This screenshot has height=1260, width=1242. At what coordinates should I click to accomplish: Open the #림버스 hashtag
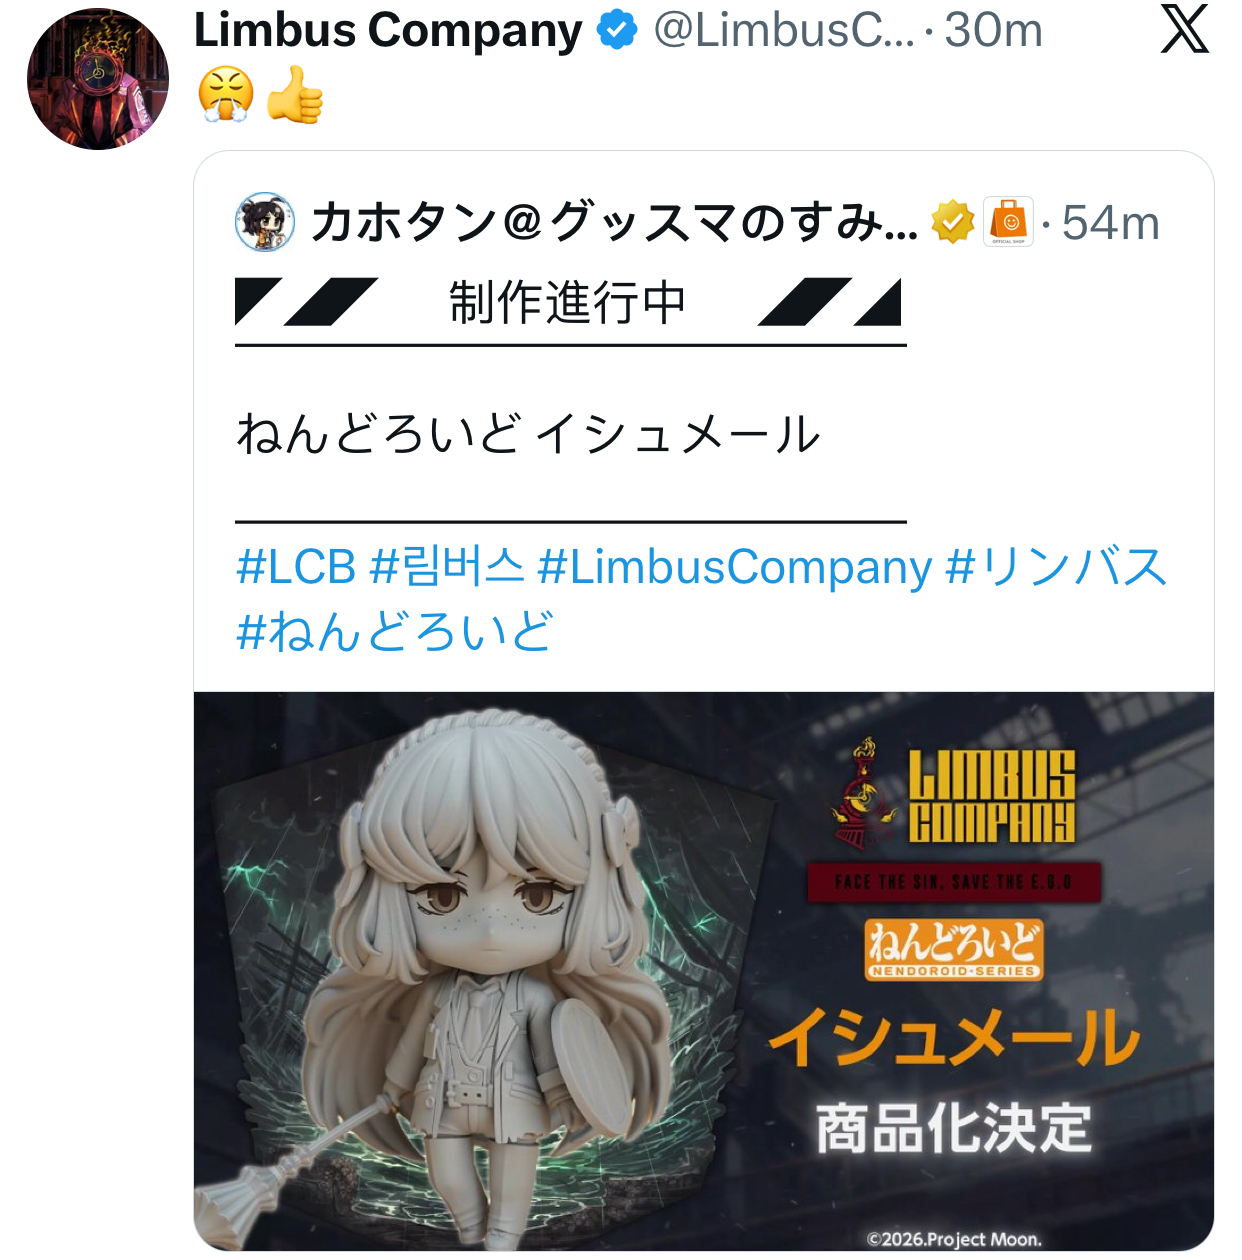pyautogui.click(x=447, y=567)
